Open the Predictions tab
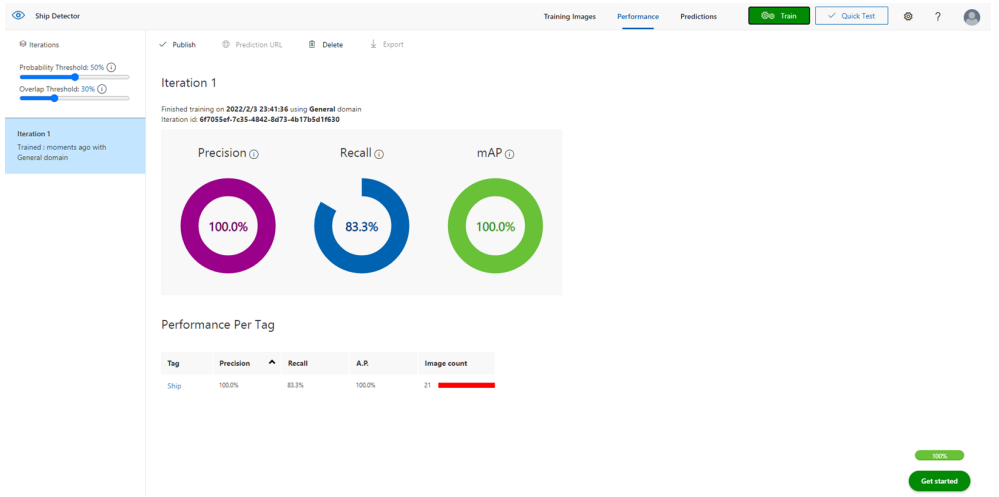The height and width of the screenshot is (497, 999). pos(698,17)
